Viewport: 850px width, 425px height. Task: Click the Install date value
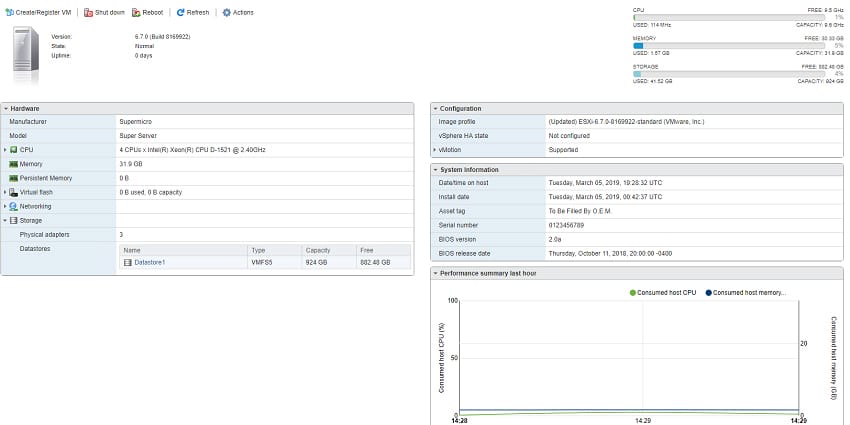605,197
